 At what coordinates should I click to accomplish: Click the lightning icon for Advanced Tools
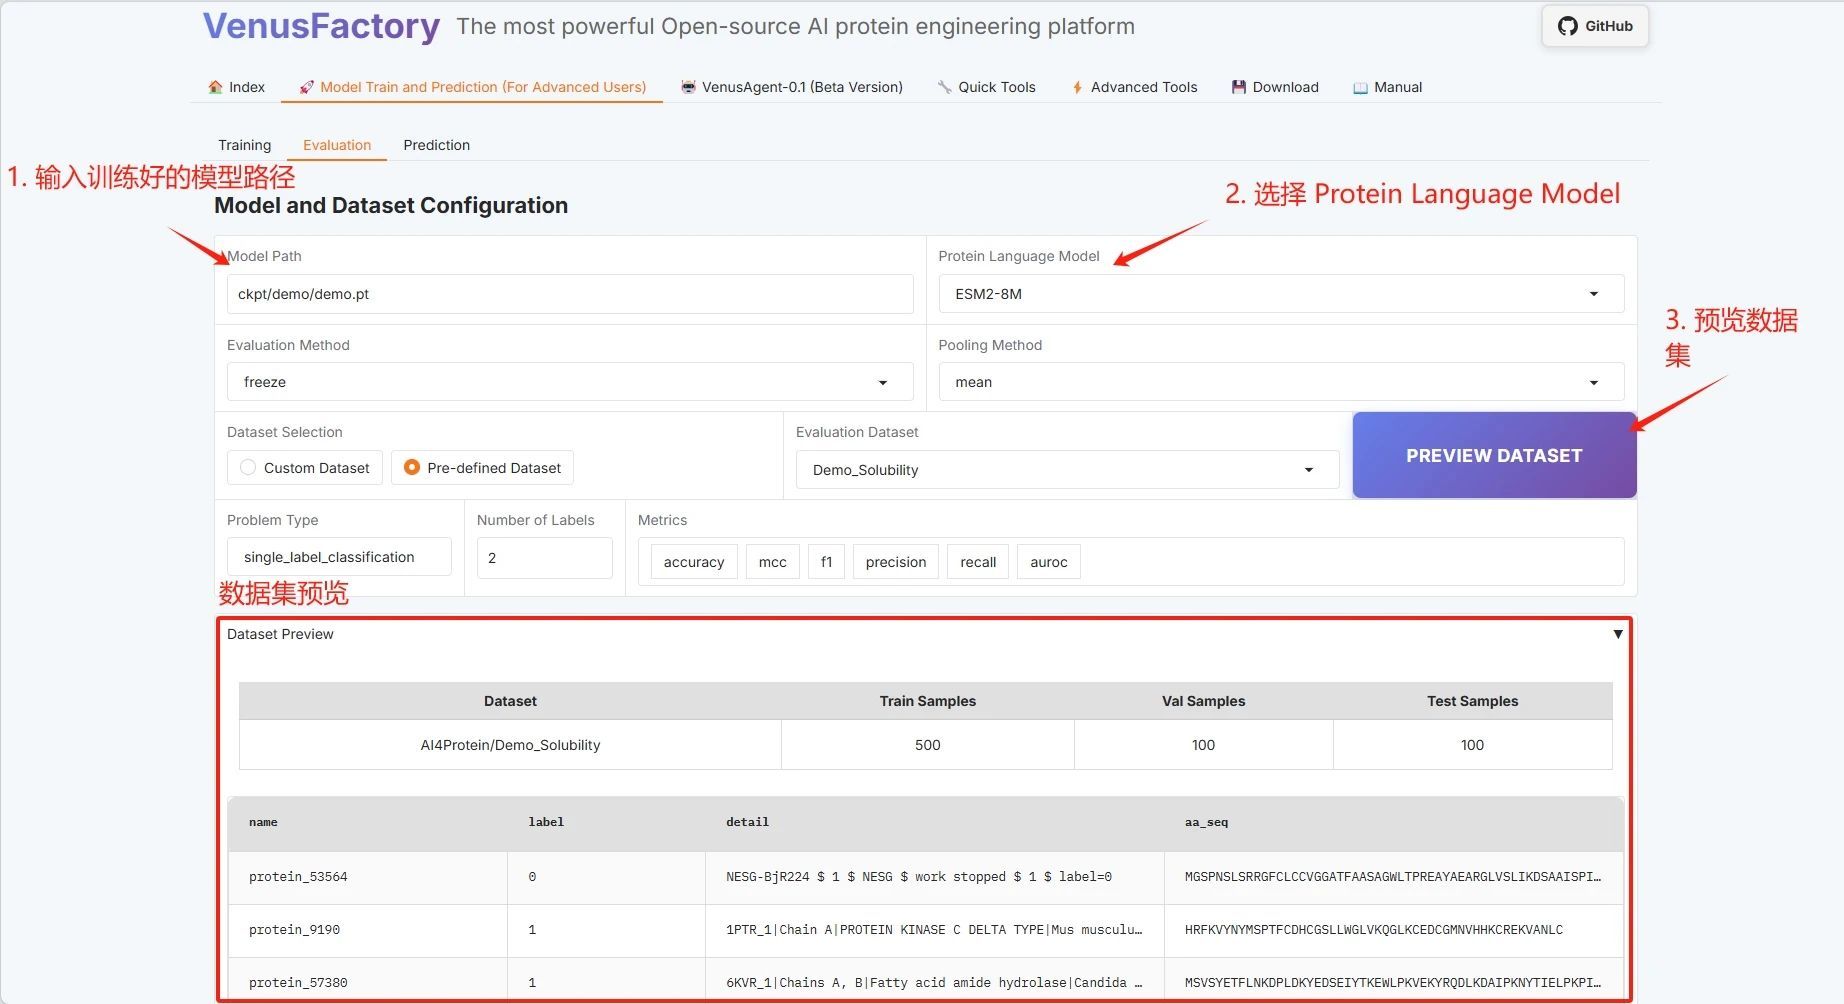pos(1077,87)
